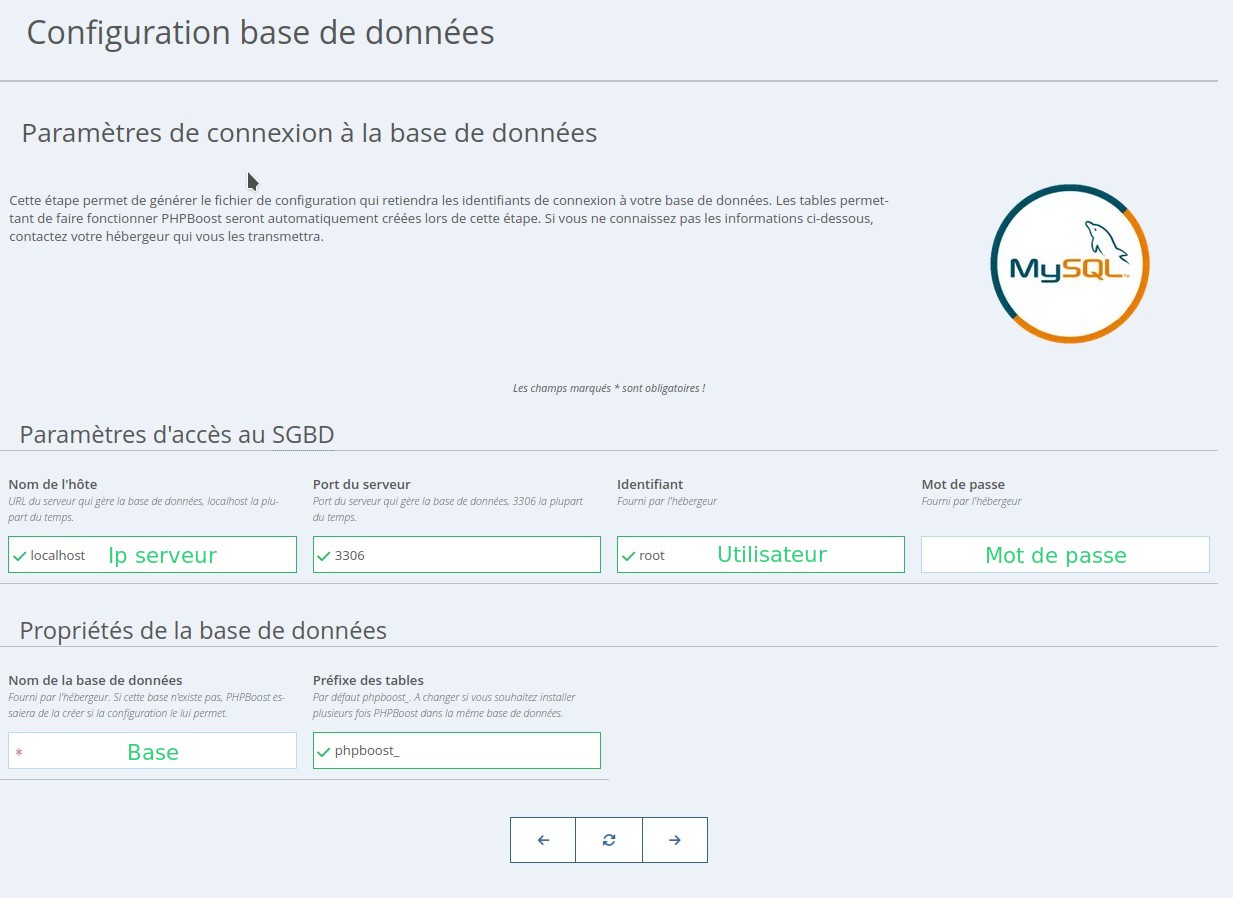Click the checkmark next to root identifier
This screenshot has width=1233, height=898.
point(629,554)
